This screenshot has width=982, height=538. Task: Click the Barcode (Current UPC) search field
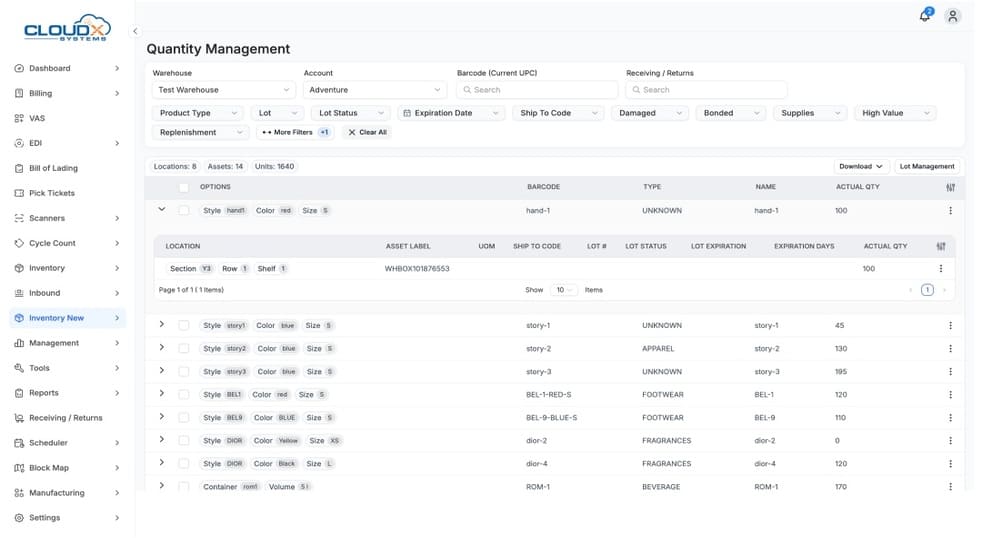pyautogui.click(x=537, y=90)
